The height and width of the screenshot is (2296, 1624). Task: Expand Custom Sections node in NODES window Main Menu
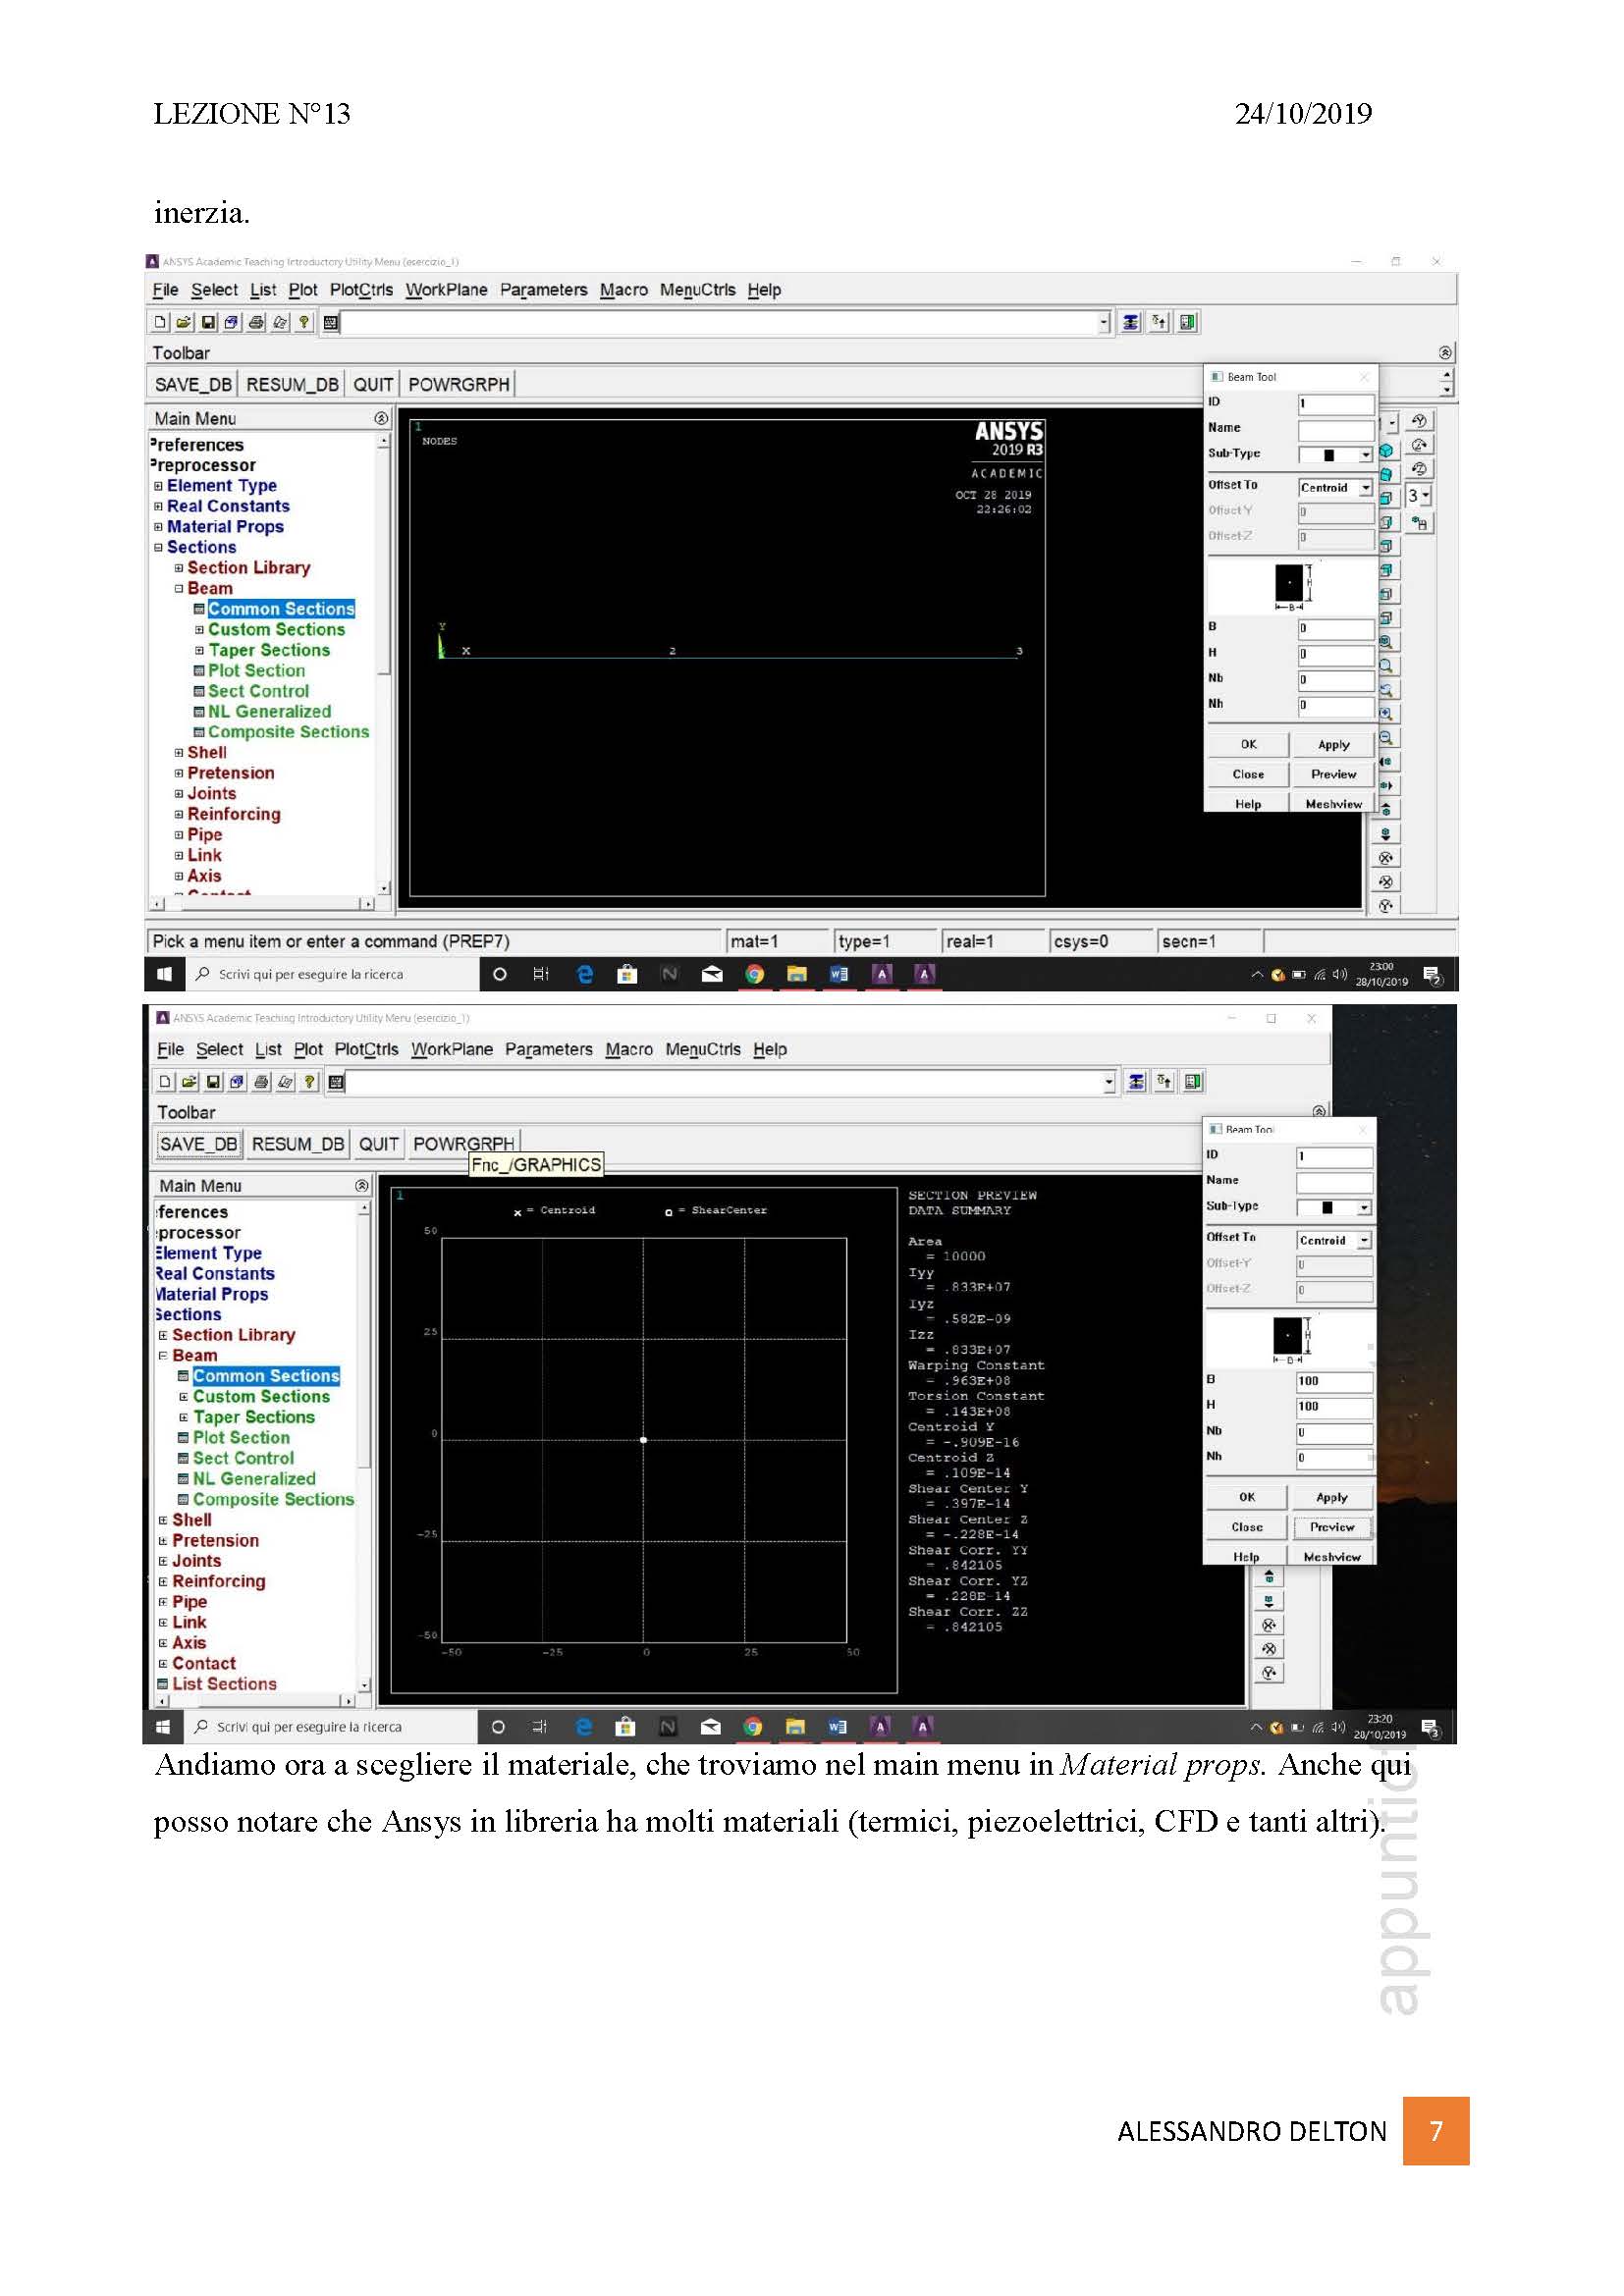tap(199, 630)
